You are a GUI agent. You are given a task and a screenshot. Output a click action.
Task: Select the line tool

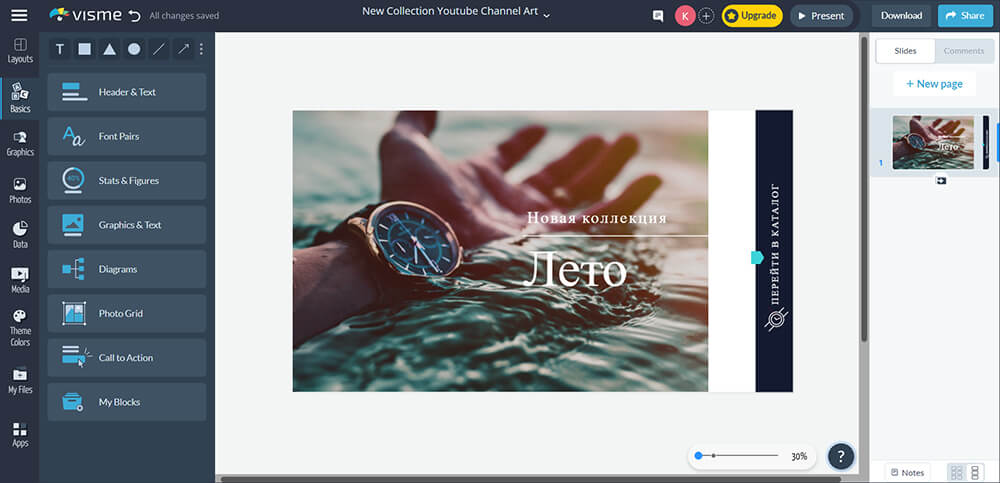(x=159, y=49)
